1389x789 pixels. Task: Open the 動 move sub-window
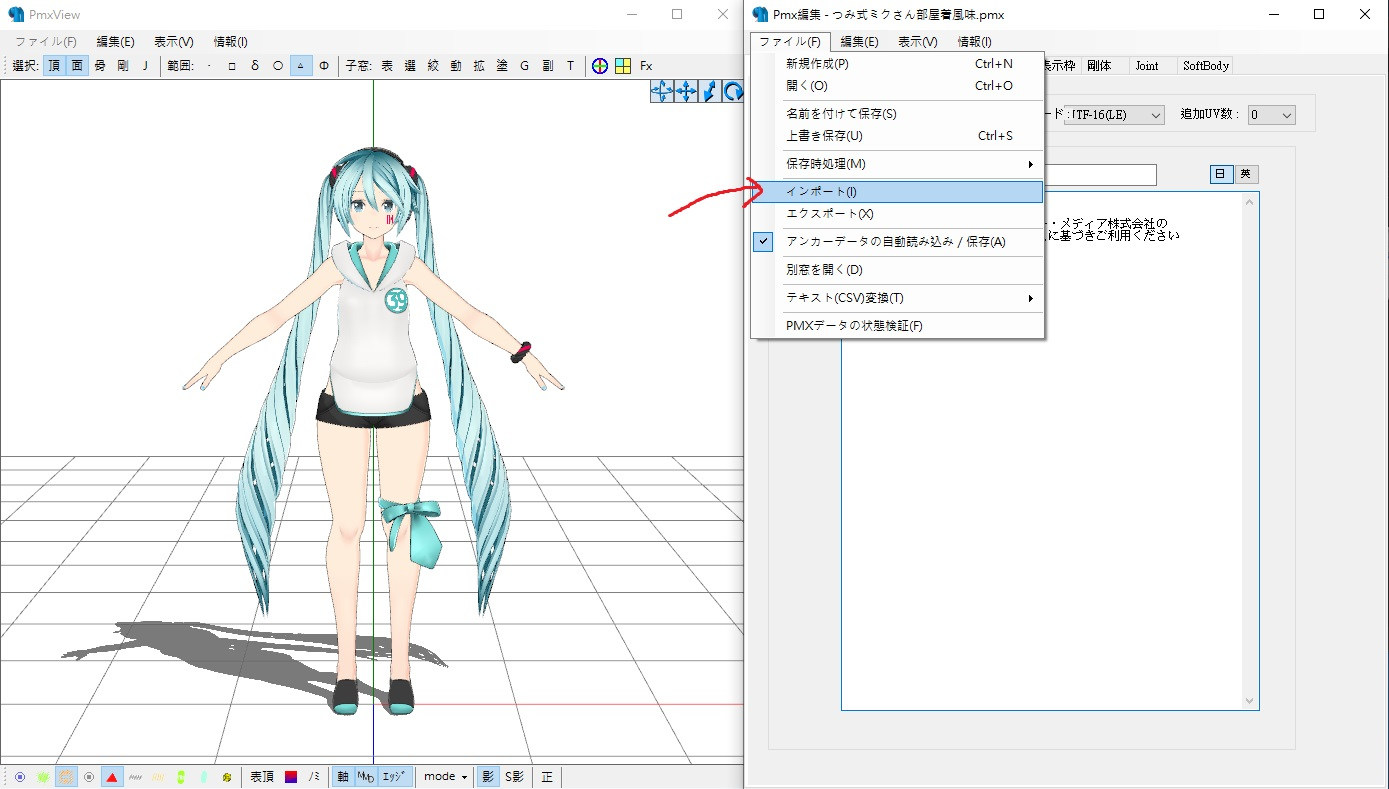tap(456, 66)
